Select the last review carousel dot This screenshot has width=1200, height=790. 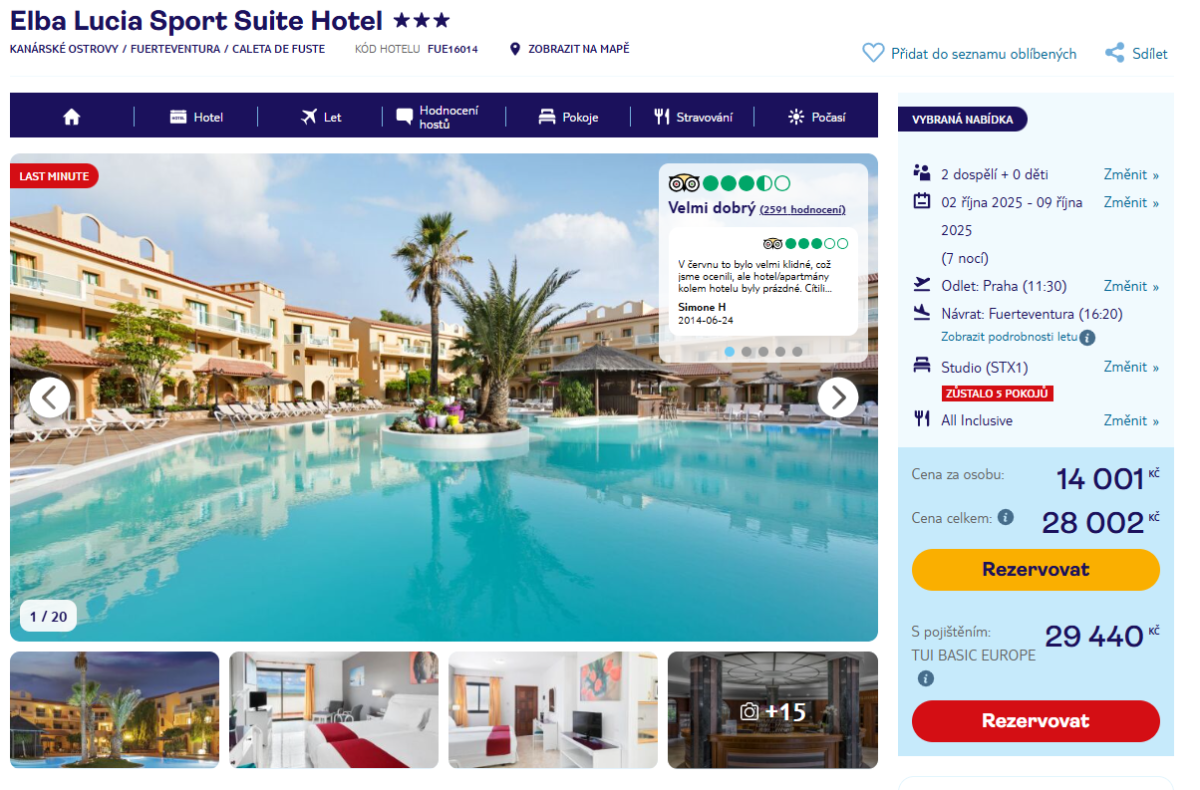coord(797,351)
